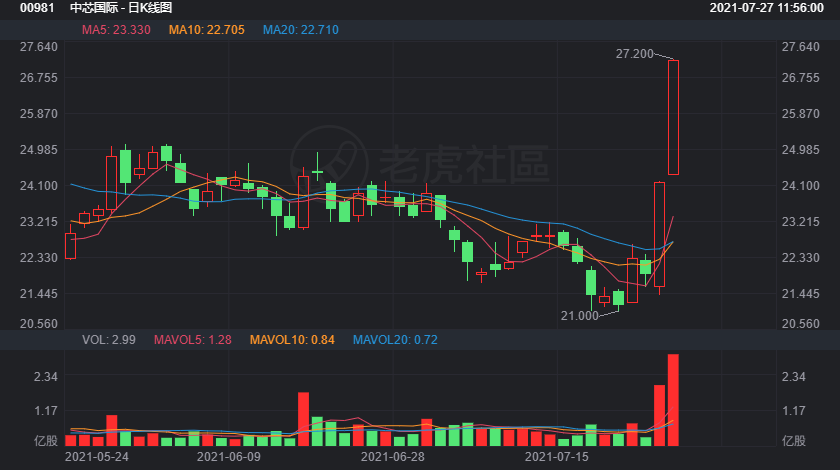Click the 老虎社区 watermark text
Image resolution: width=840 pixels, height=470 pixels.
tap(463, 164)
